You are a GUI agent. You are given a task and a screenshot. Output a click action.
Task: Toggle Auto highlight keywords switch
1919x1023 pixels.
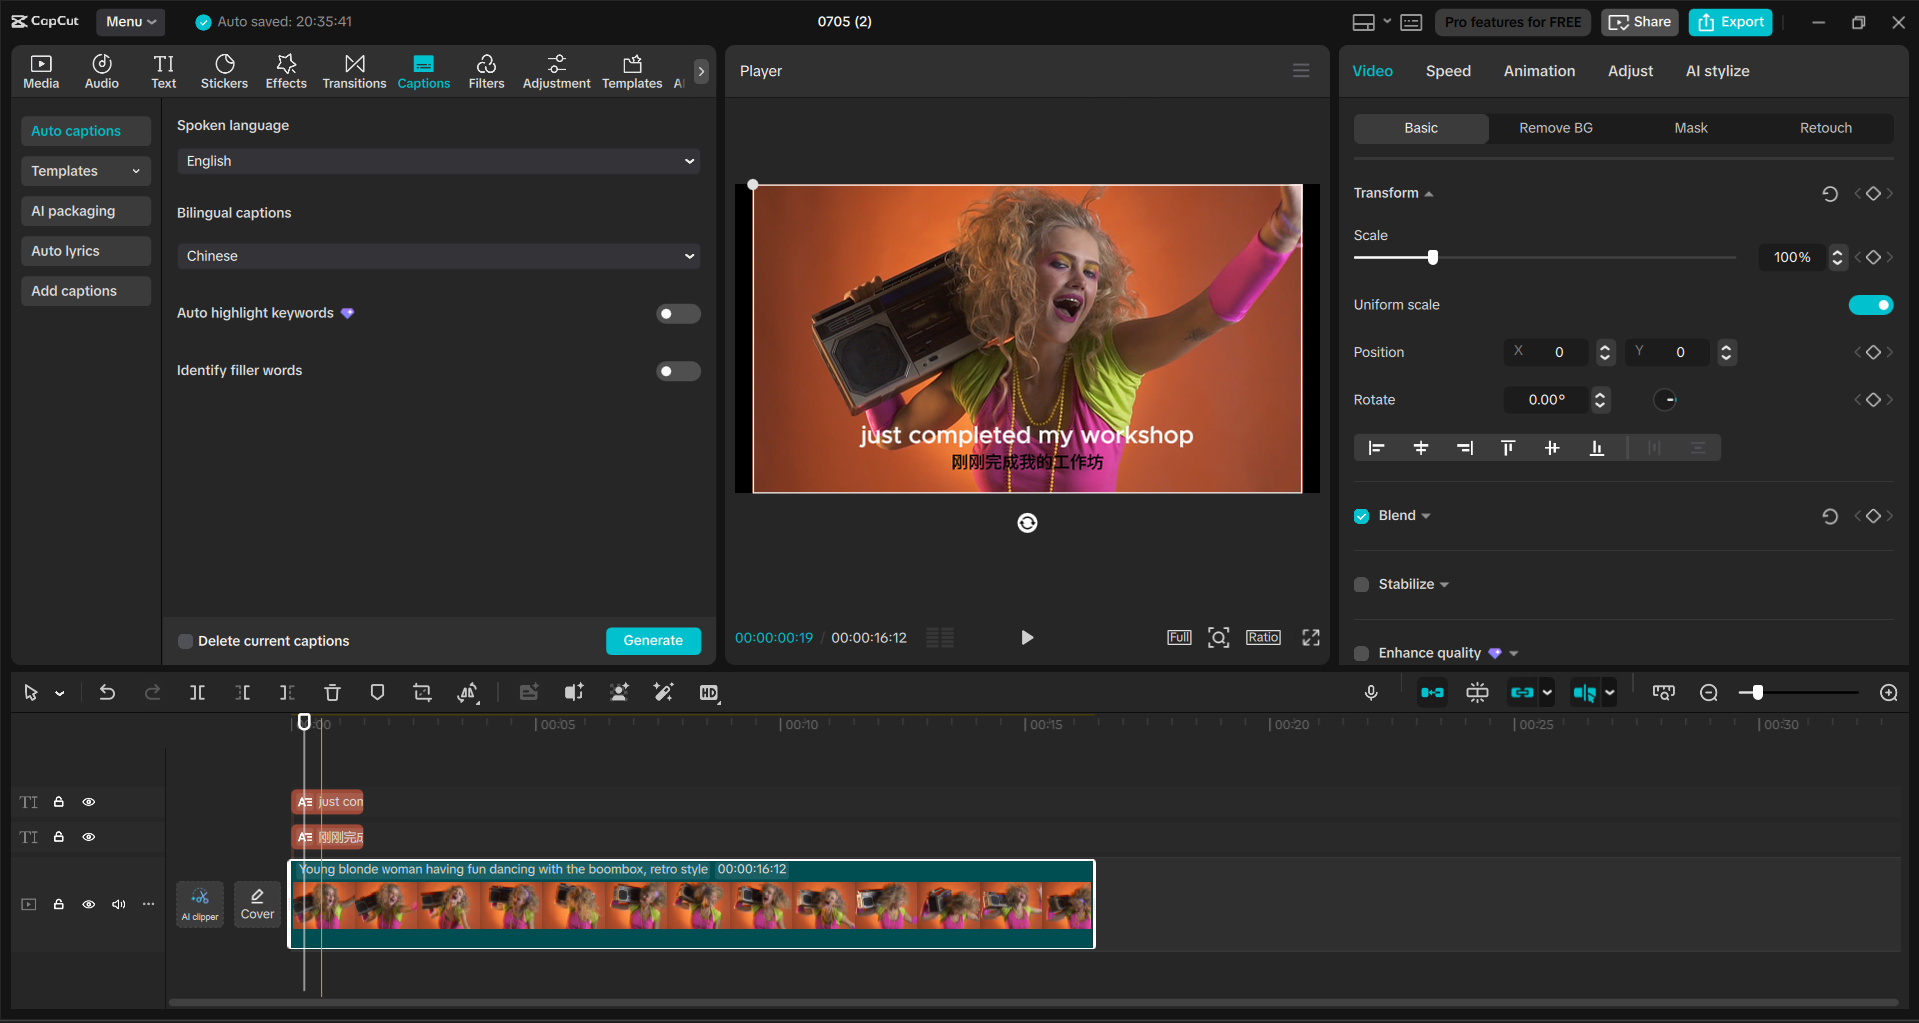(678, 314)
